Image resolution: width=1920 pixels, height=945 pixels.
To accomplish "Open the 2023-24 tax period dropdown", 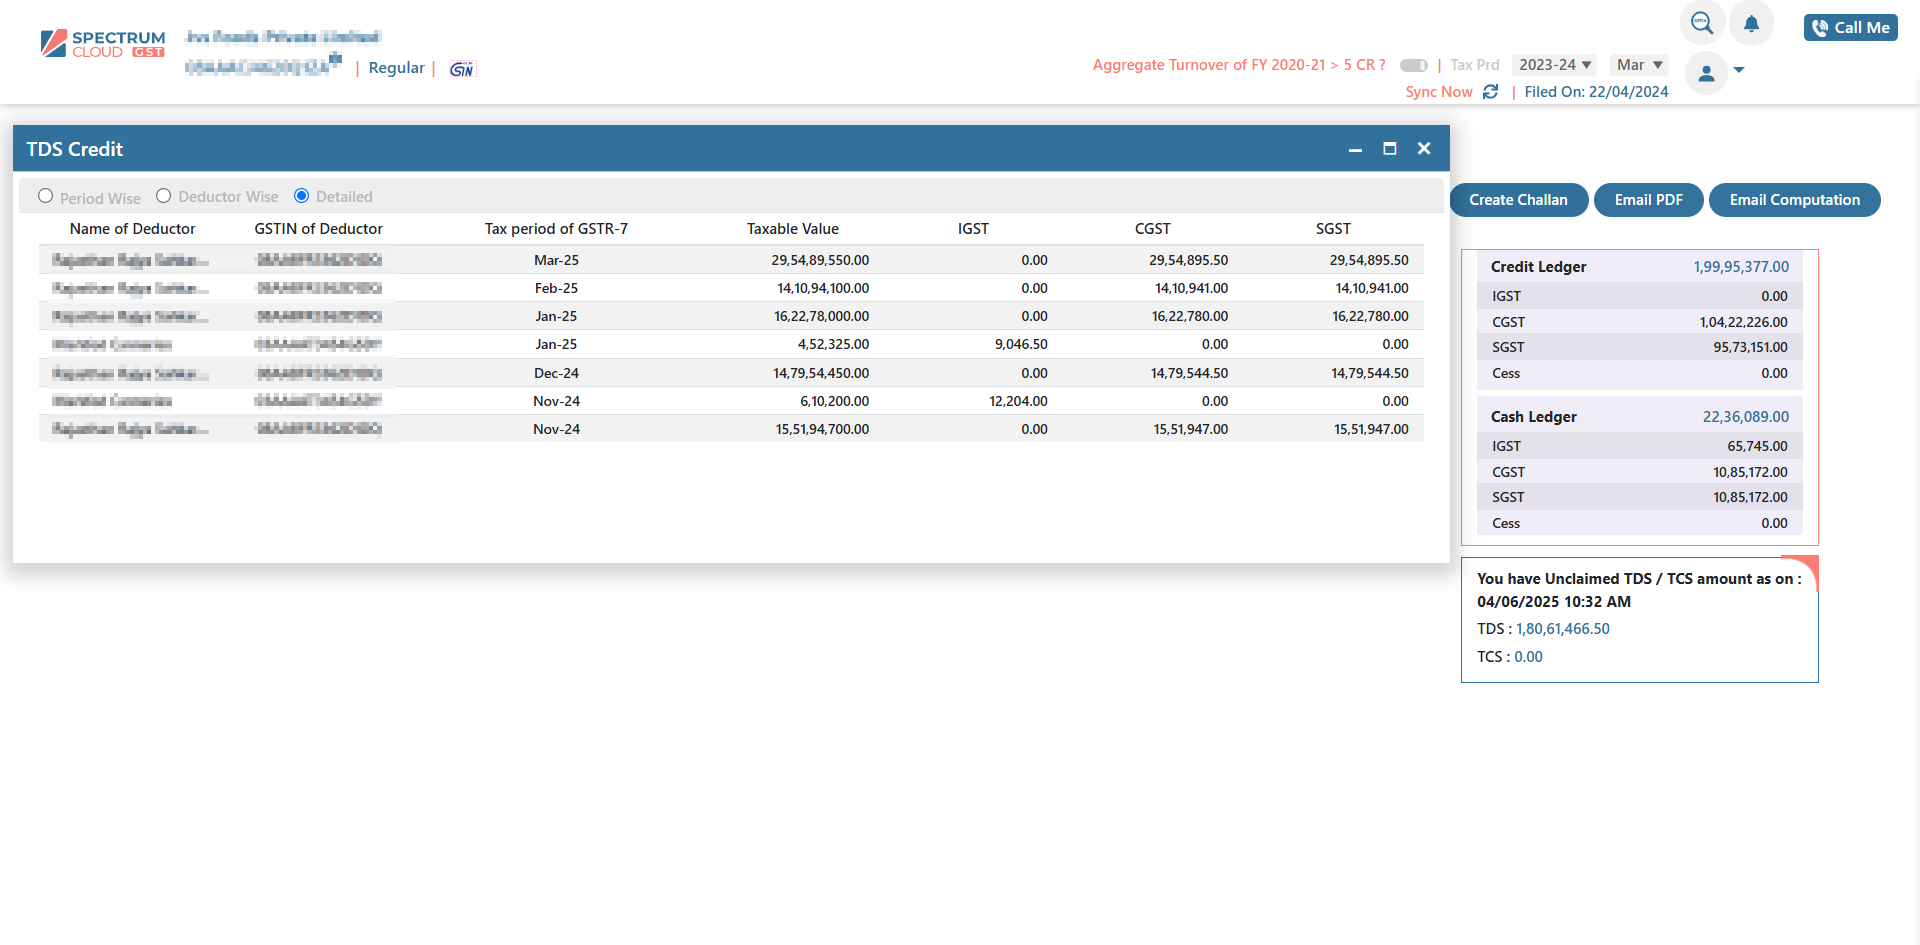I will (1554, 64).
